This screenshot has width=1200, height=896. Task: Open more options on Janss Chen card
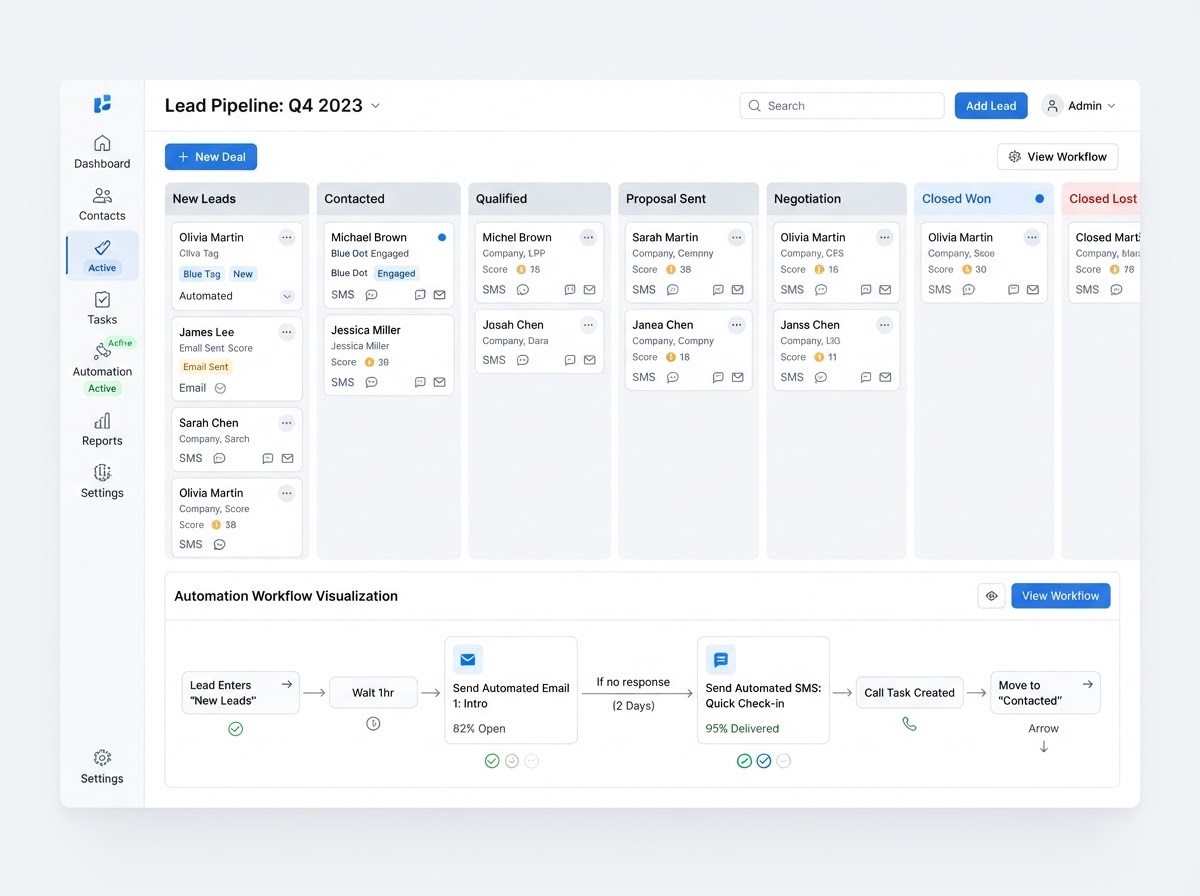click(x=885, y=324)
